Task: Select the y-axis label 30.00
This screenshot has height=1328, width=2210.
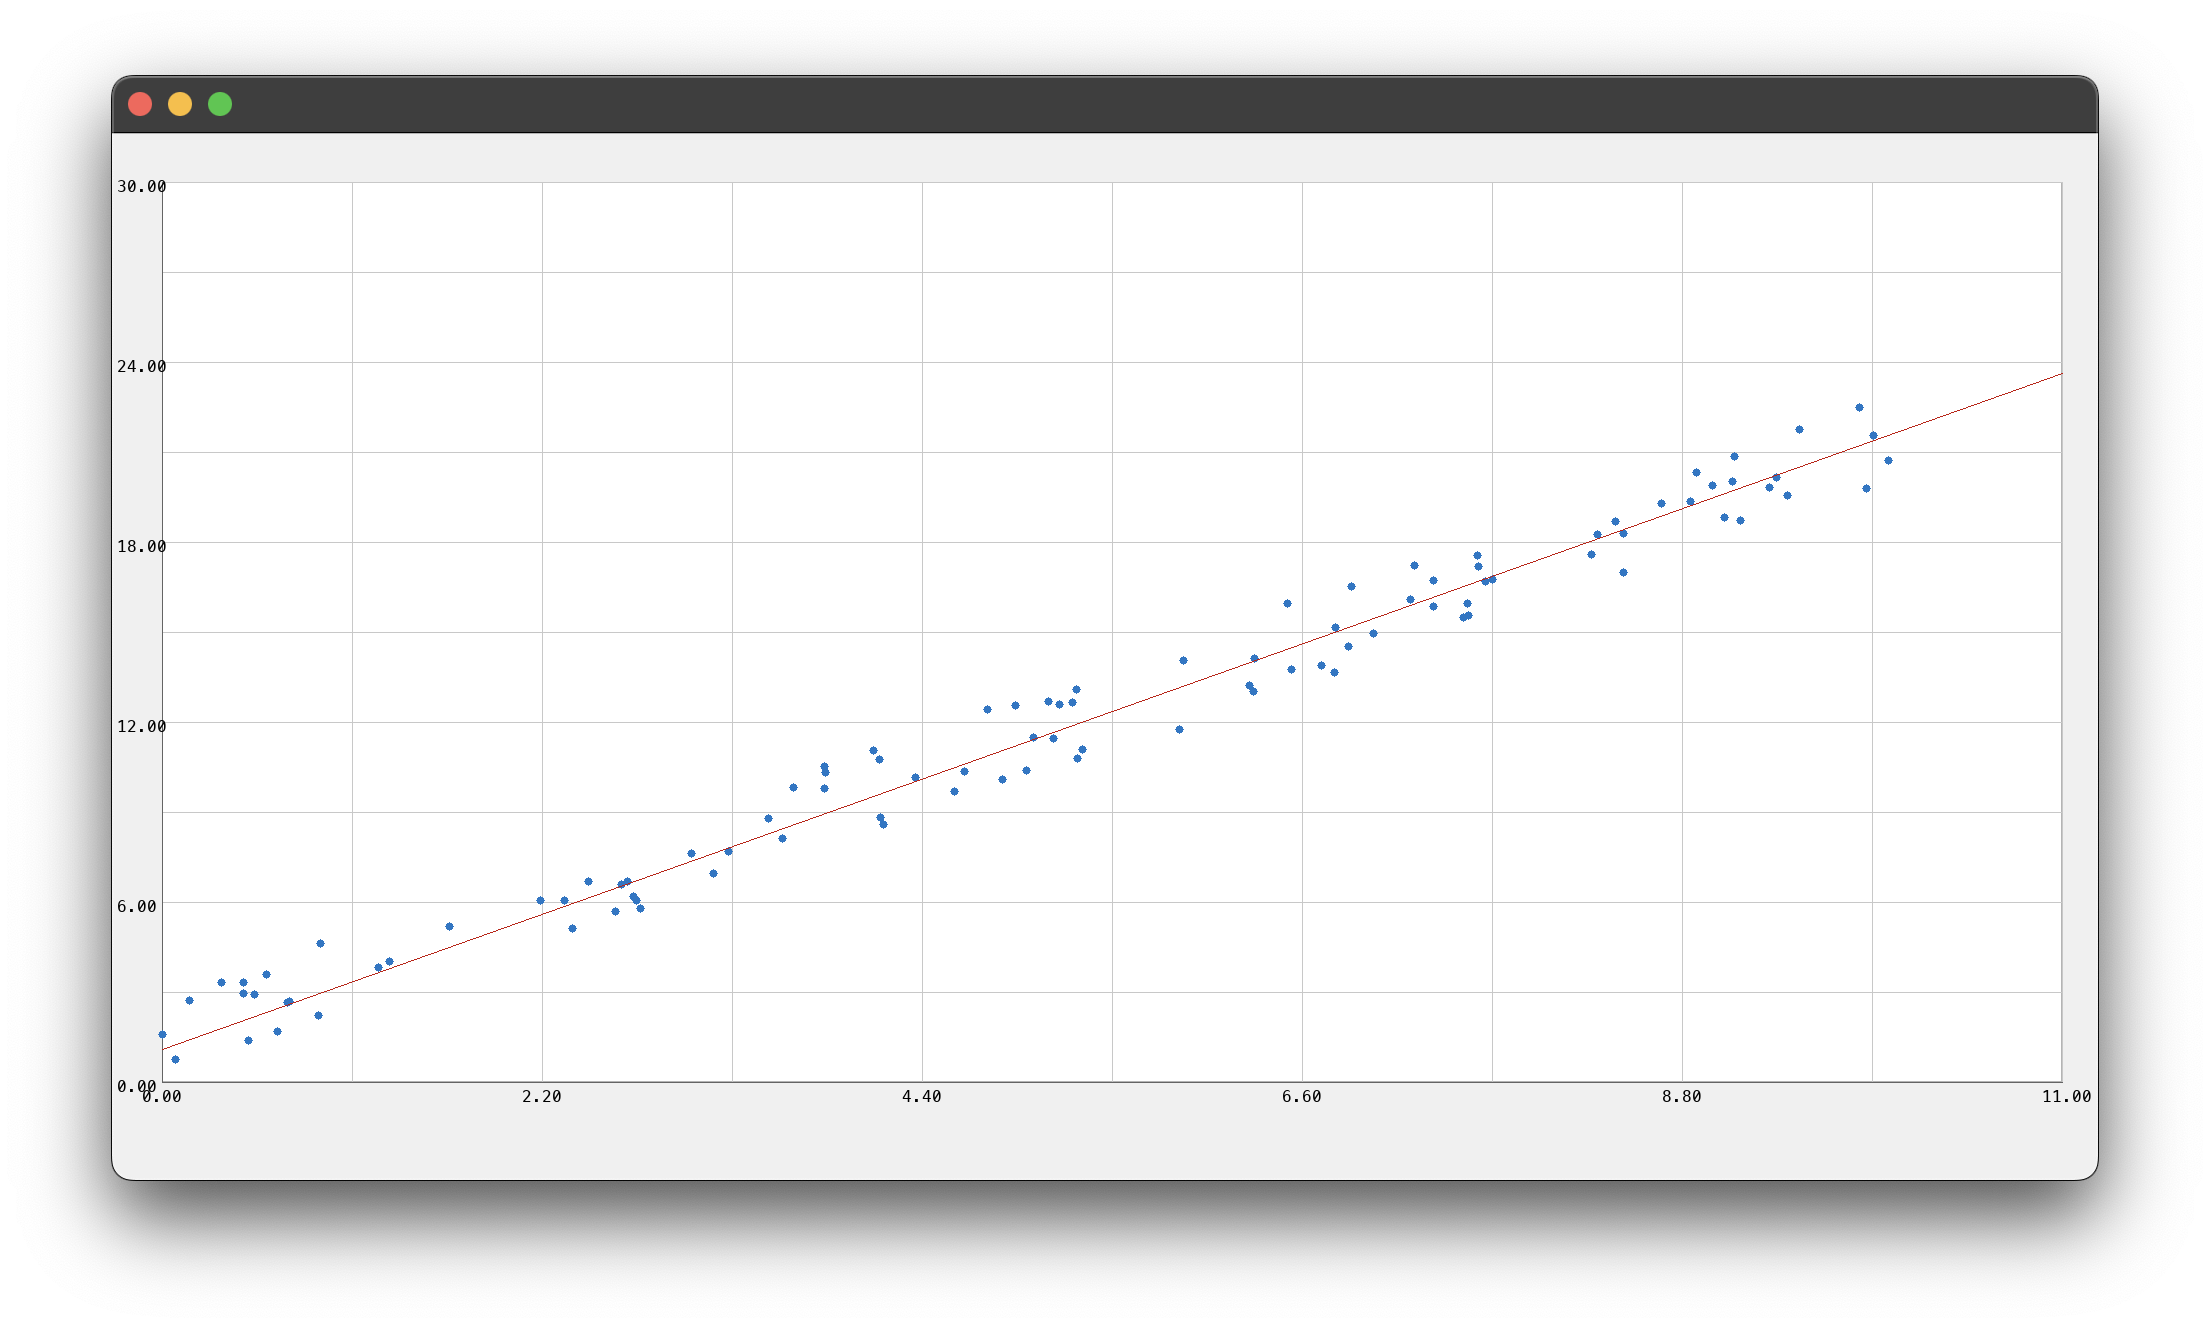Action: tap(143, 185)
